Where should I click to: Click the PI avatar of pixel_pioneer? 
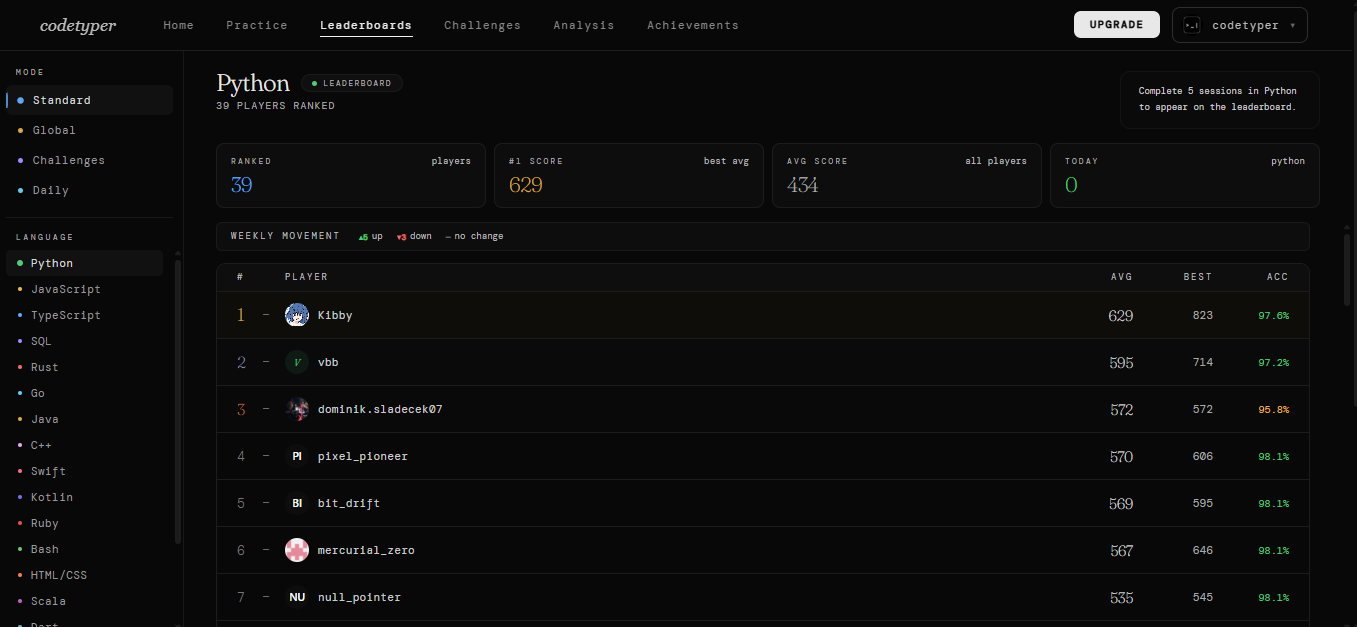tap(296, 456)
